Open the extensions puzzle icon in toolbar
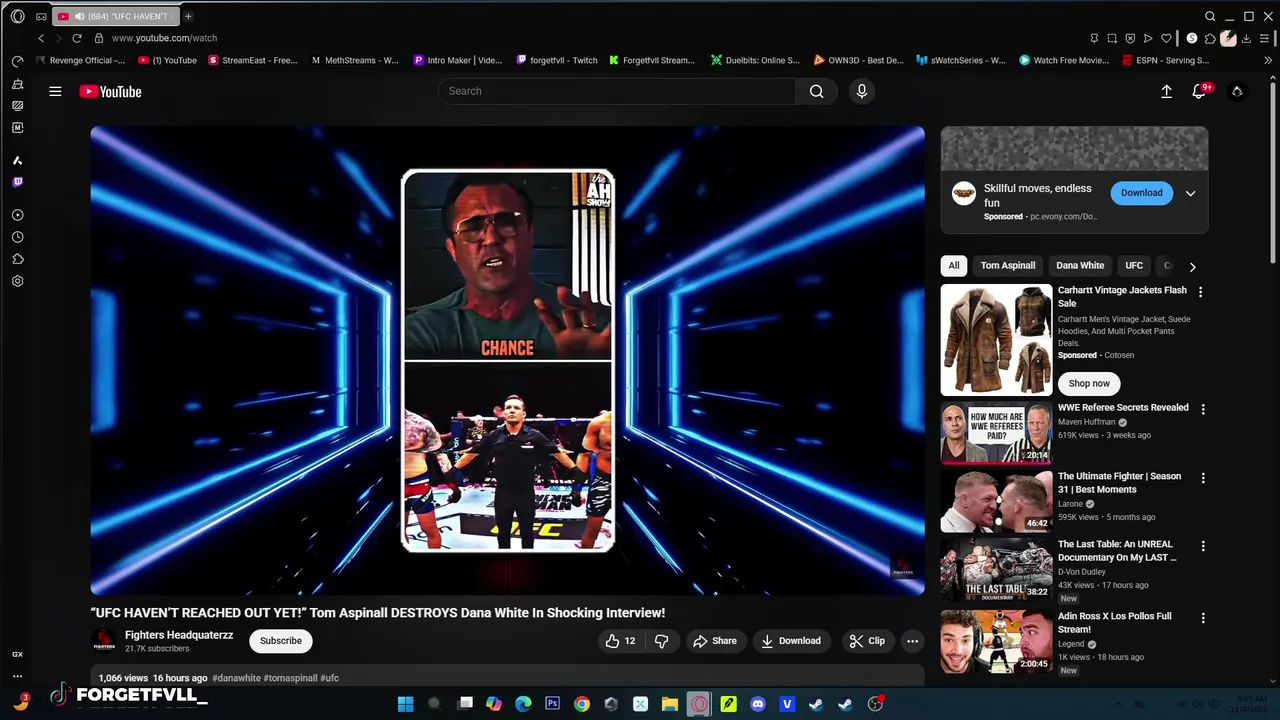The width and height of the screenshot is (1280, 720). (1210, 38)
